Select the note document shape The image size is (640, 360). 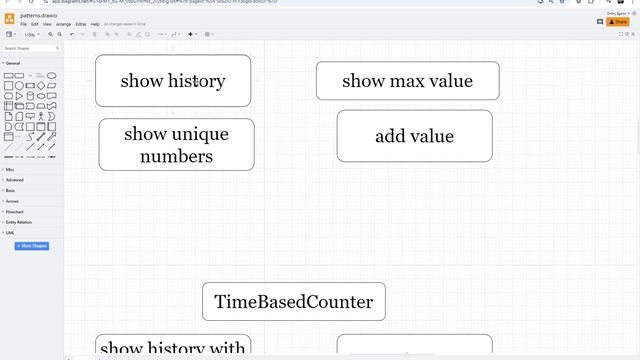click(x=8, y=116)
